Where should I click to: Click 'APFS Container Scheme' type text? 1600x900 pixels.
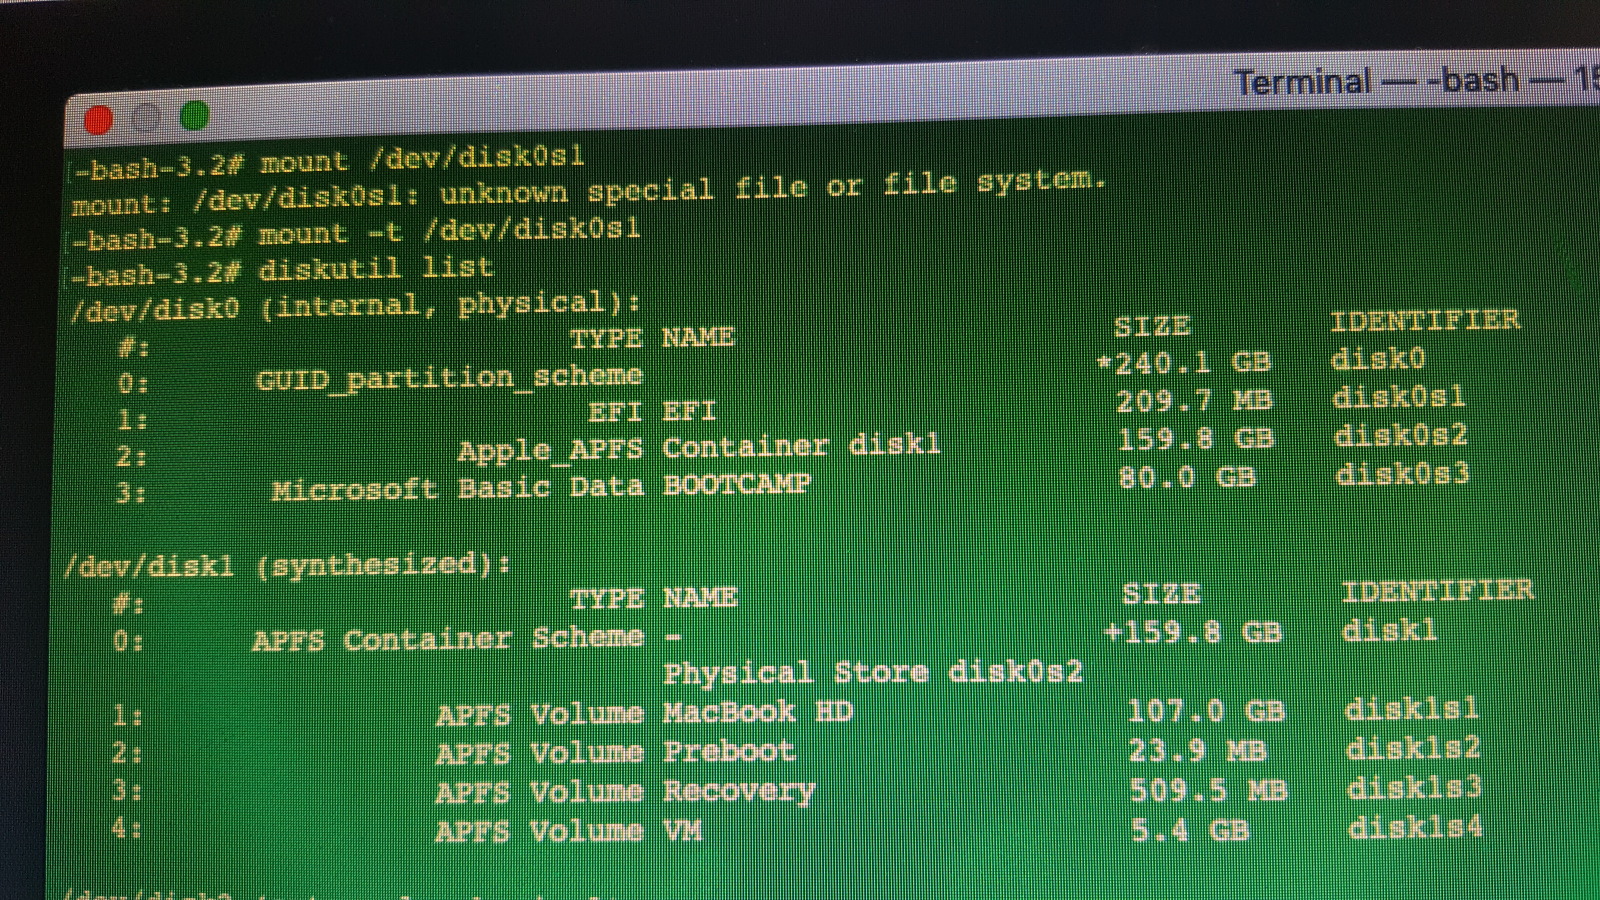click(x=448, y=639)
